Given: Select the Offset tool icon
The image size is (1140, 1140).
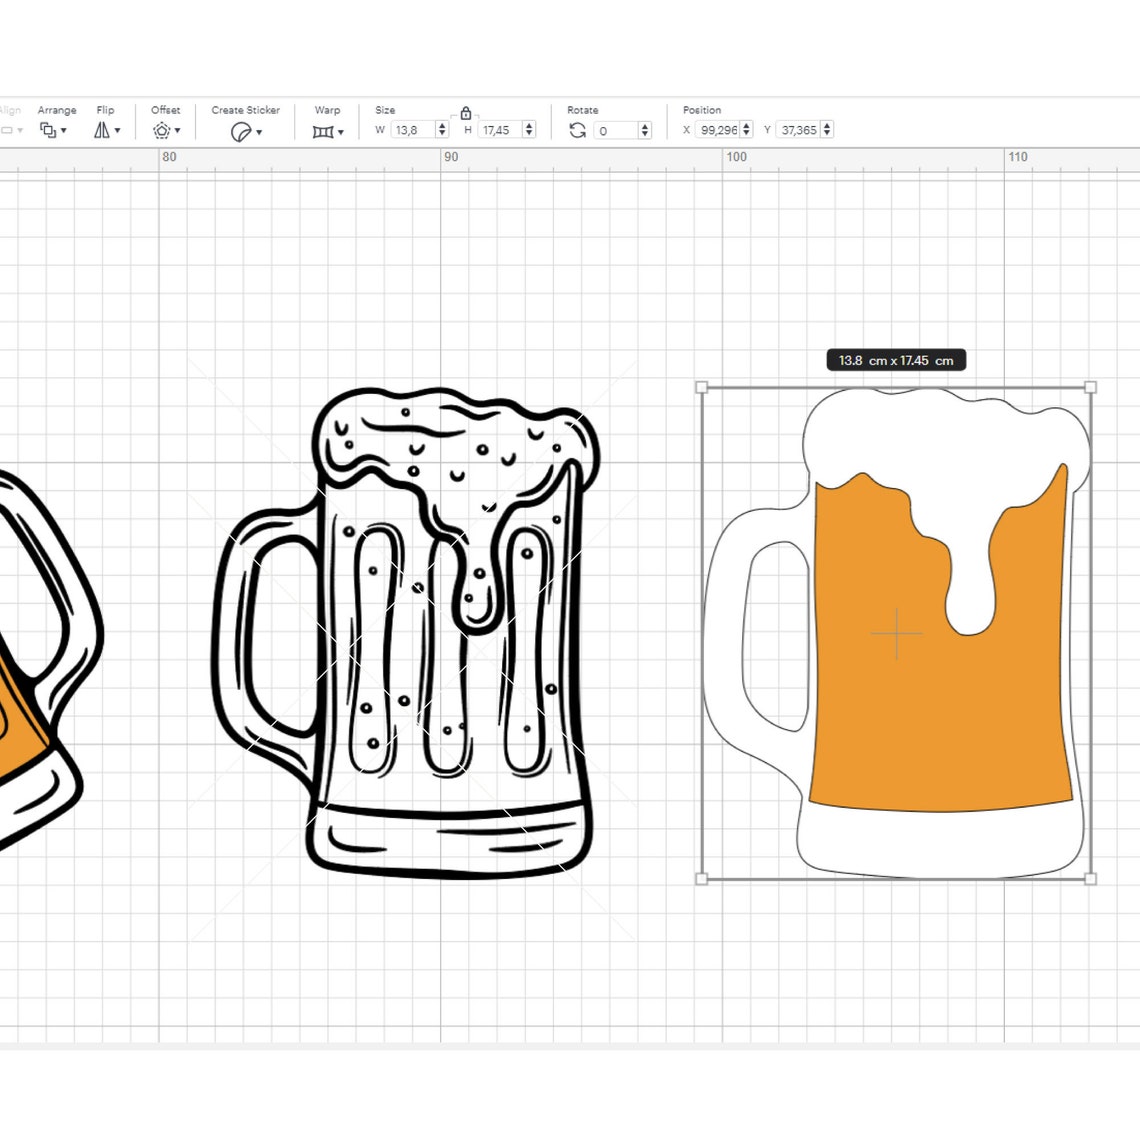Looking at the screenshot, I should [x=160, y=130].
